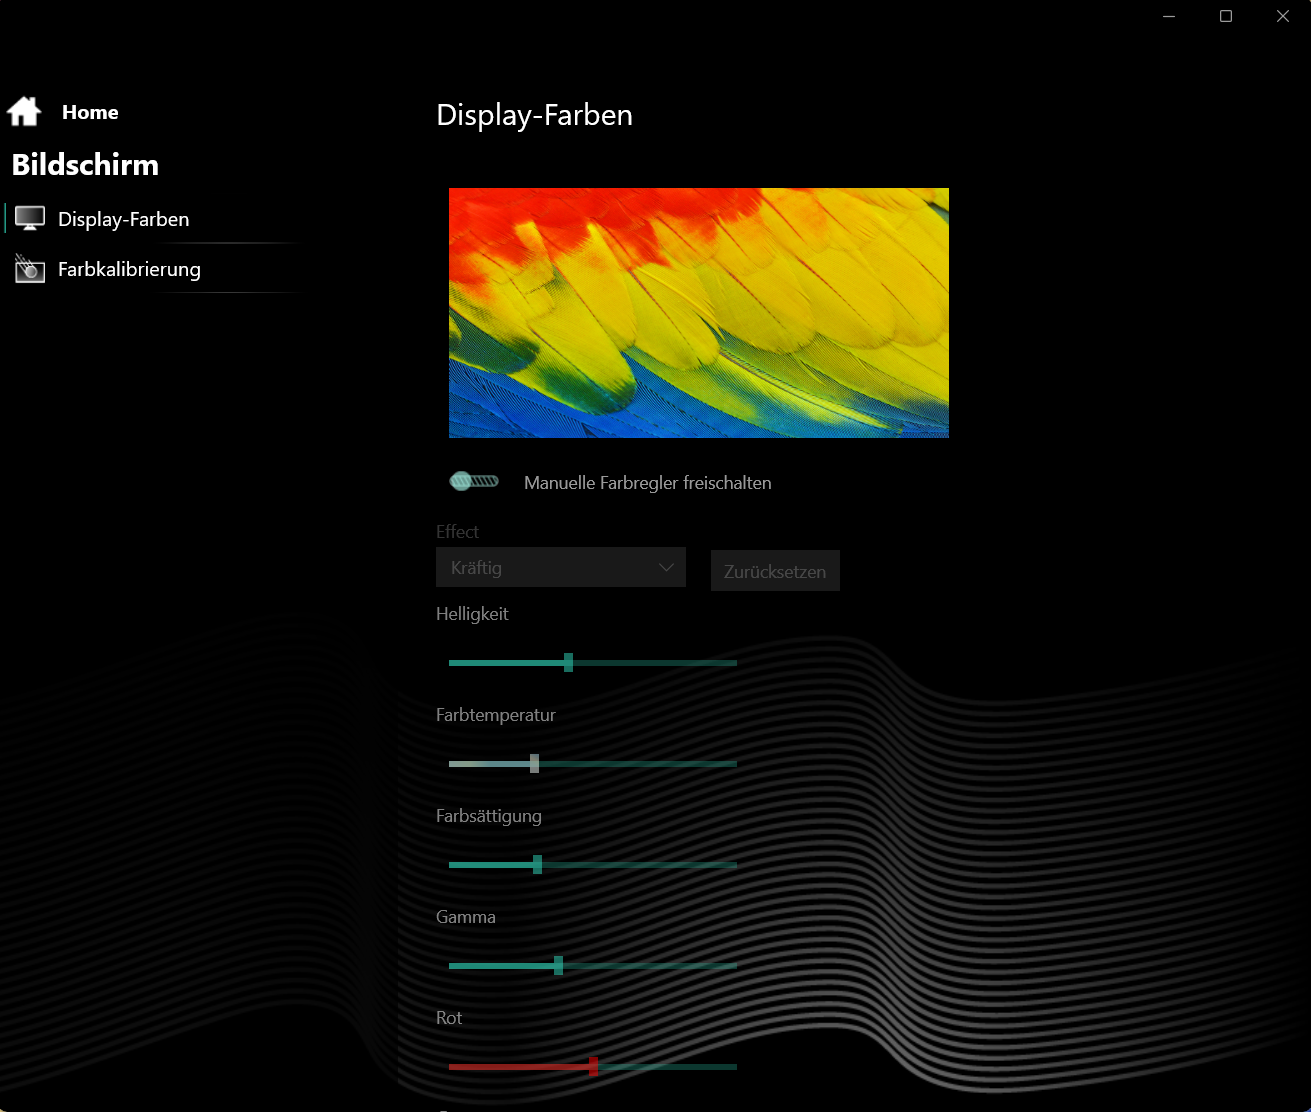The width and height of the screenshot is (1311, 1112).
Task: Close the window
Action: click(x=1283, y=16)
